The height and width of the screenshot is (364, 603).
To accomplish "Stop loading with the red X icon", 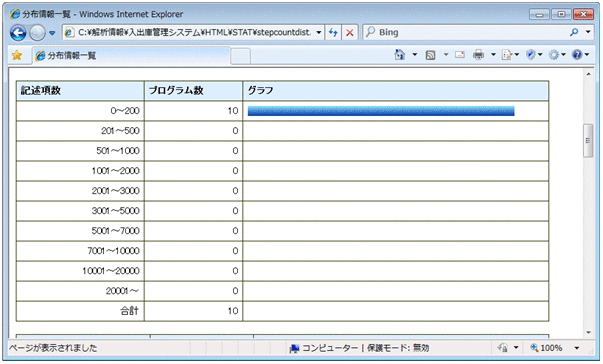I will pos(350,32).
